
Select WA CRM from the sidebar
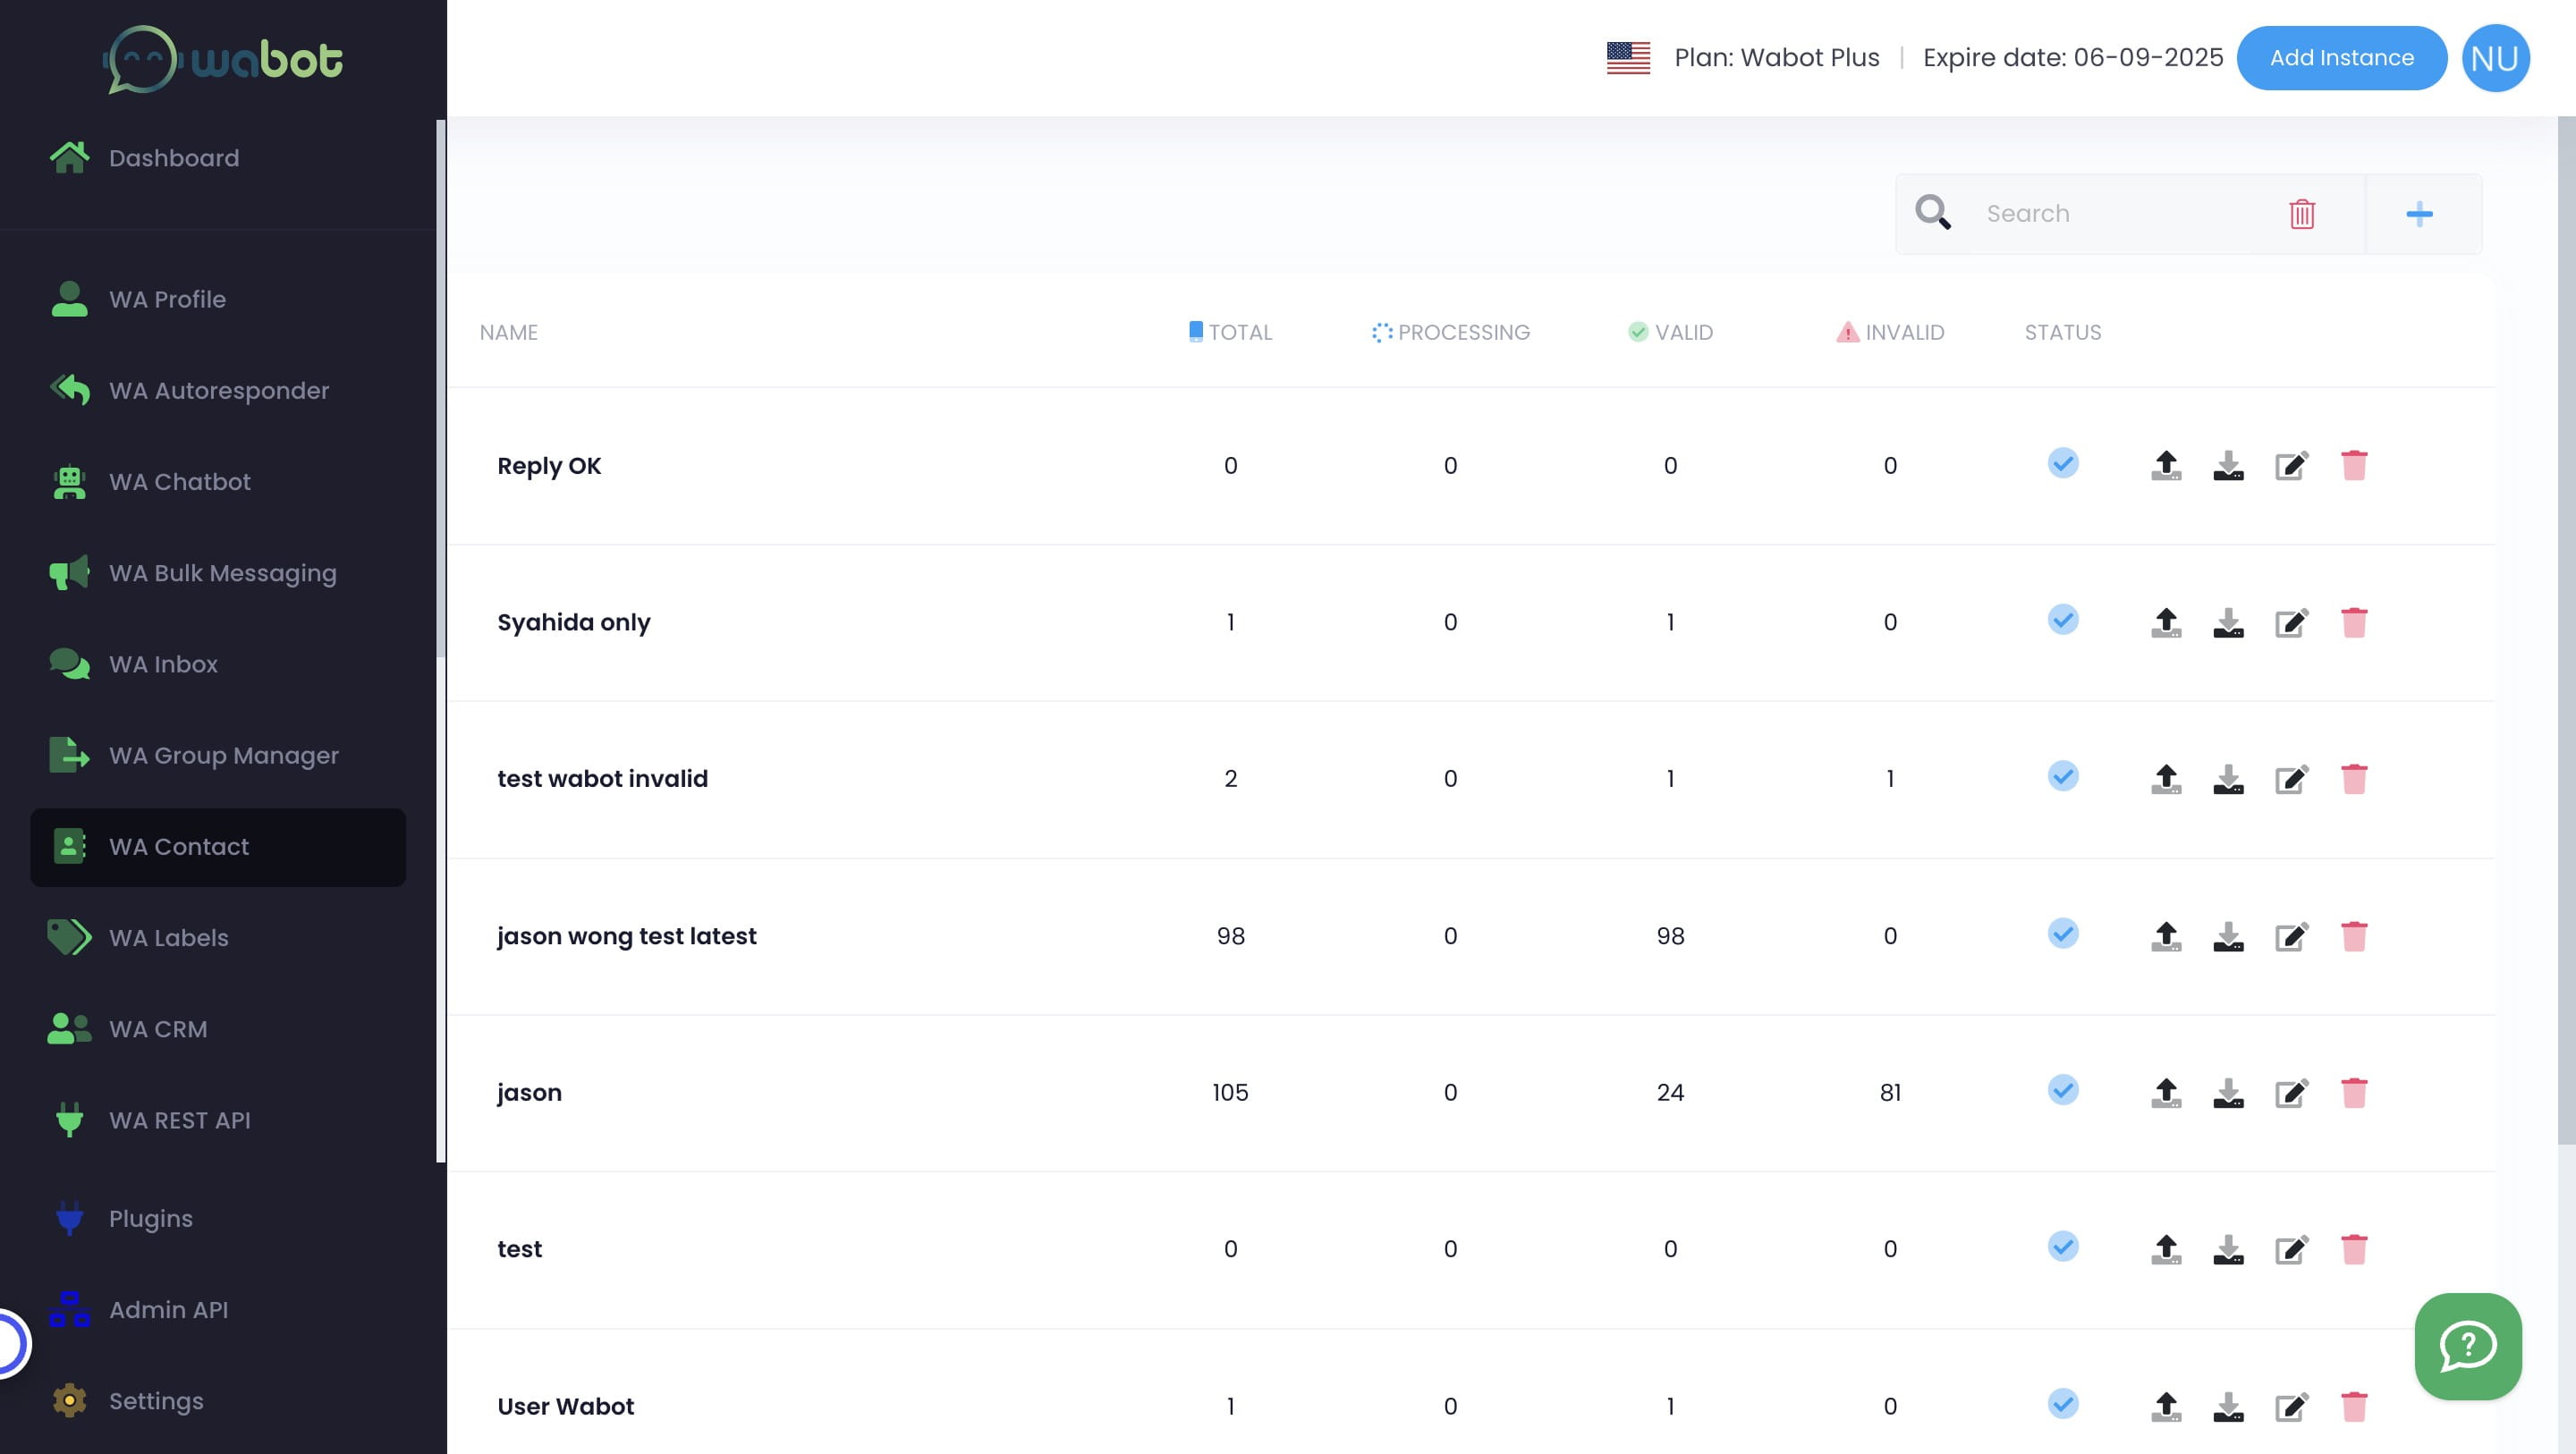(157, 1029)
